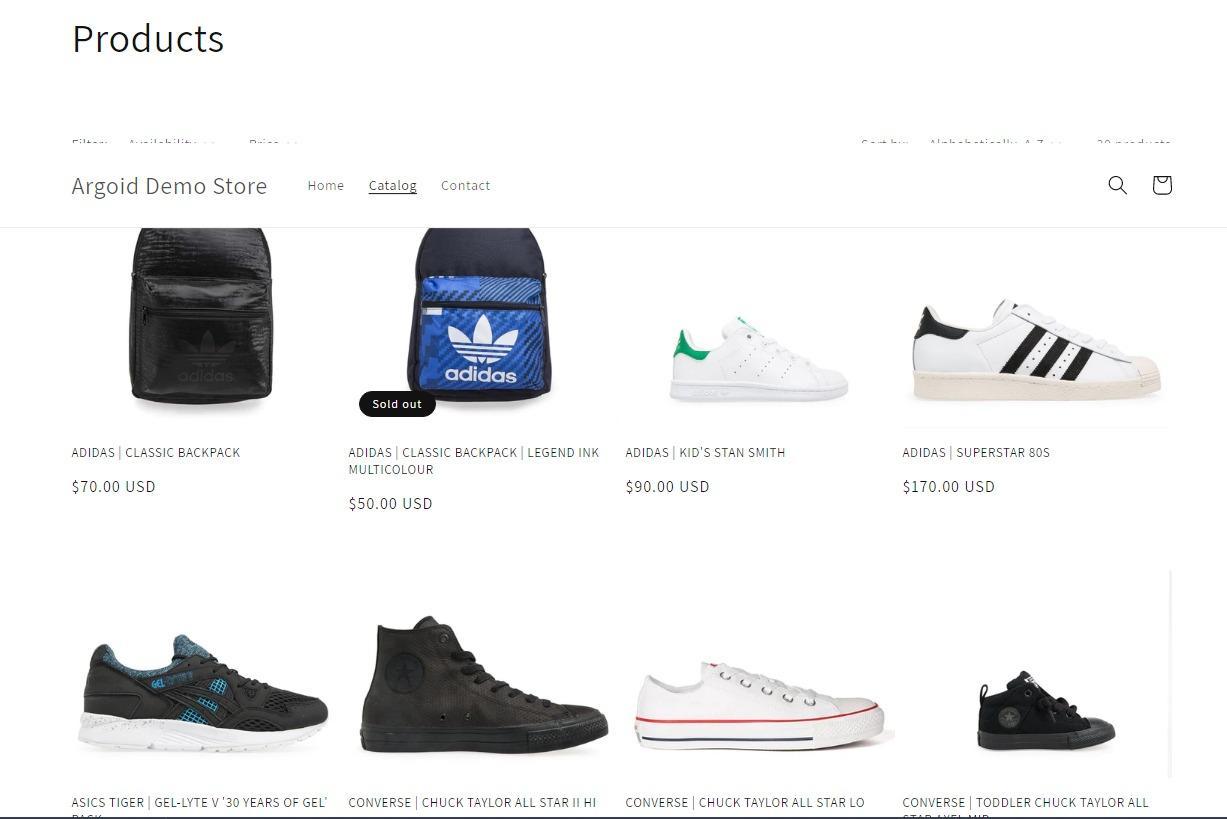
Task: Go to the Home menu item
Action: 326,185
